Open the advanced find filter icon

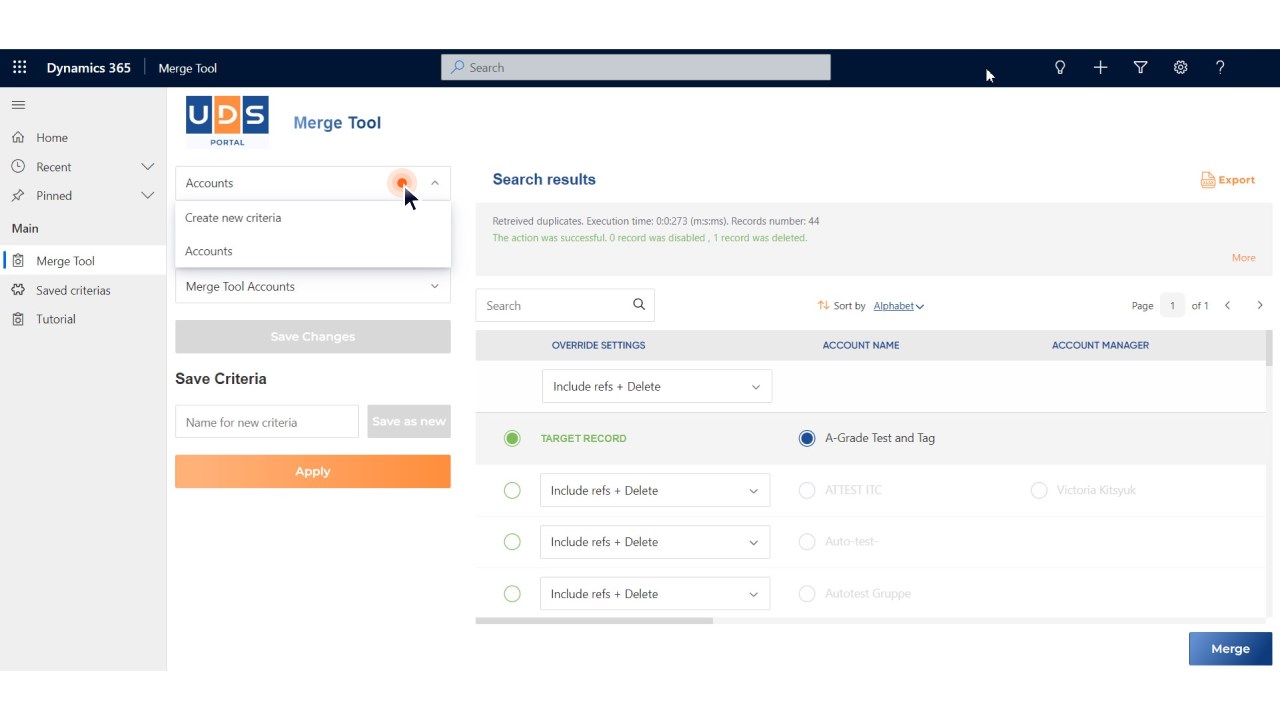(x=1140, y=68)
